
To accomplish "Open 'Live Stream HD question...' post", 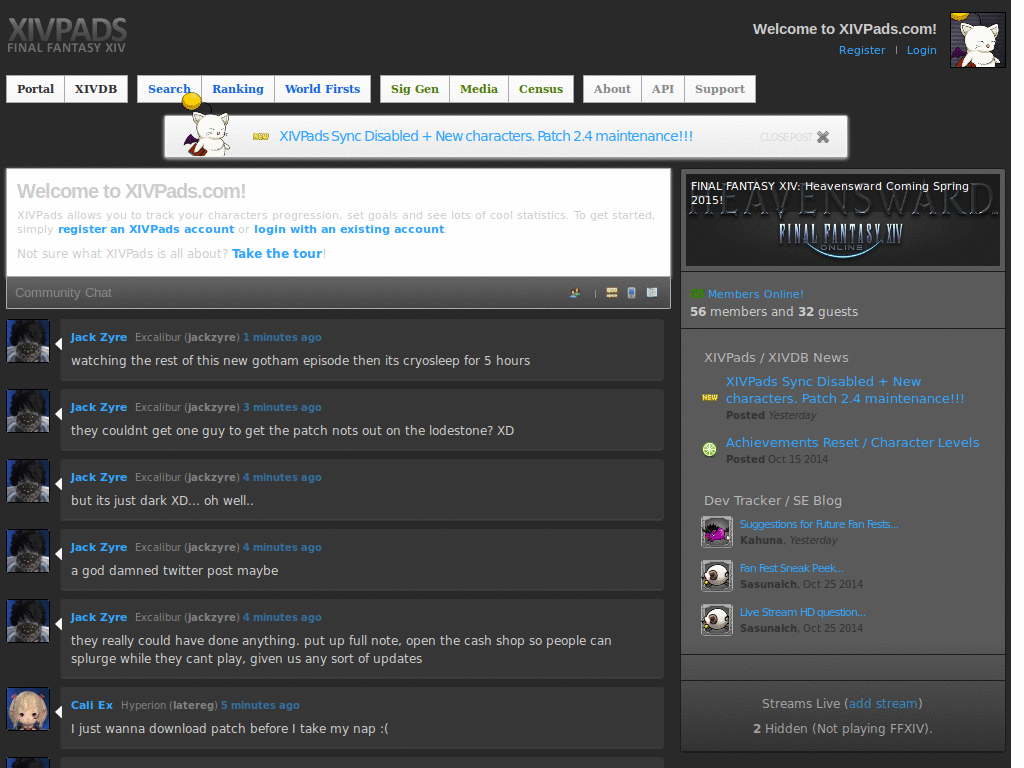I will click(803, 612).
